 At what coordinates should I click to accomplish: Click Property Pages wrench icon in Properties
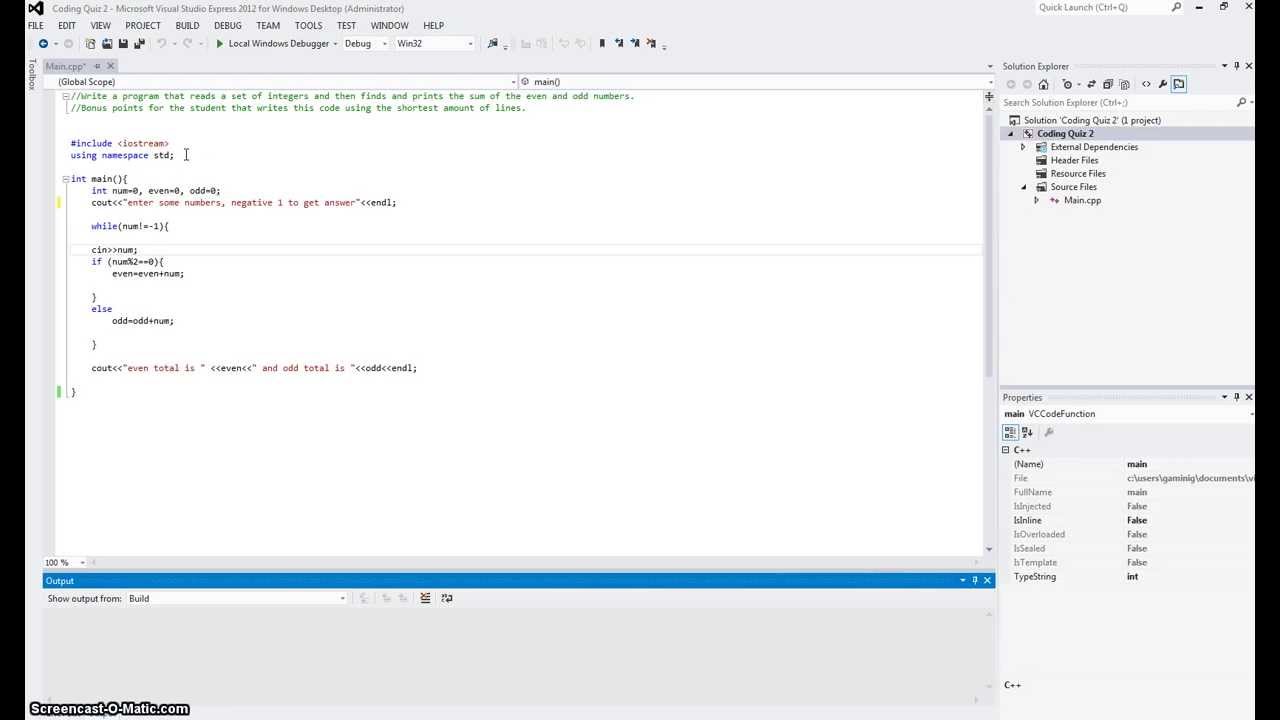tap(1049, 432)
